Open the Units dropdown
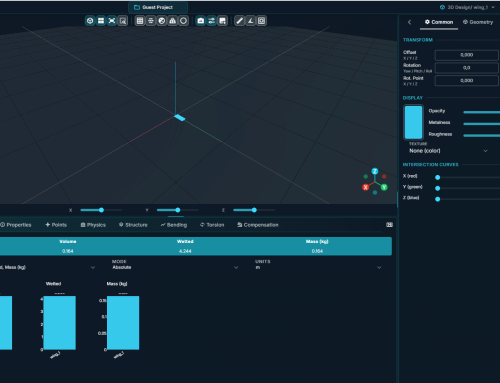Viewport: 500px width, 383px height. pos(318,267)
